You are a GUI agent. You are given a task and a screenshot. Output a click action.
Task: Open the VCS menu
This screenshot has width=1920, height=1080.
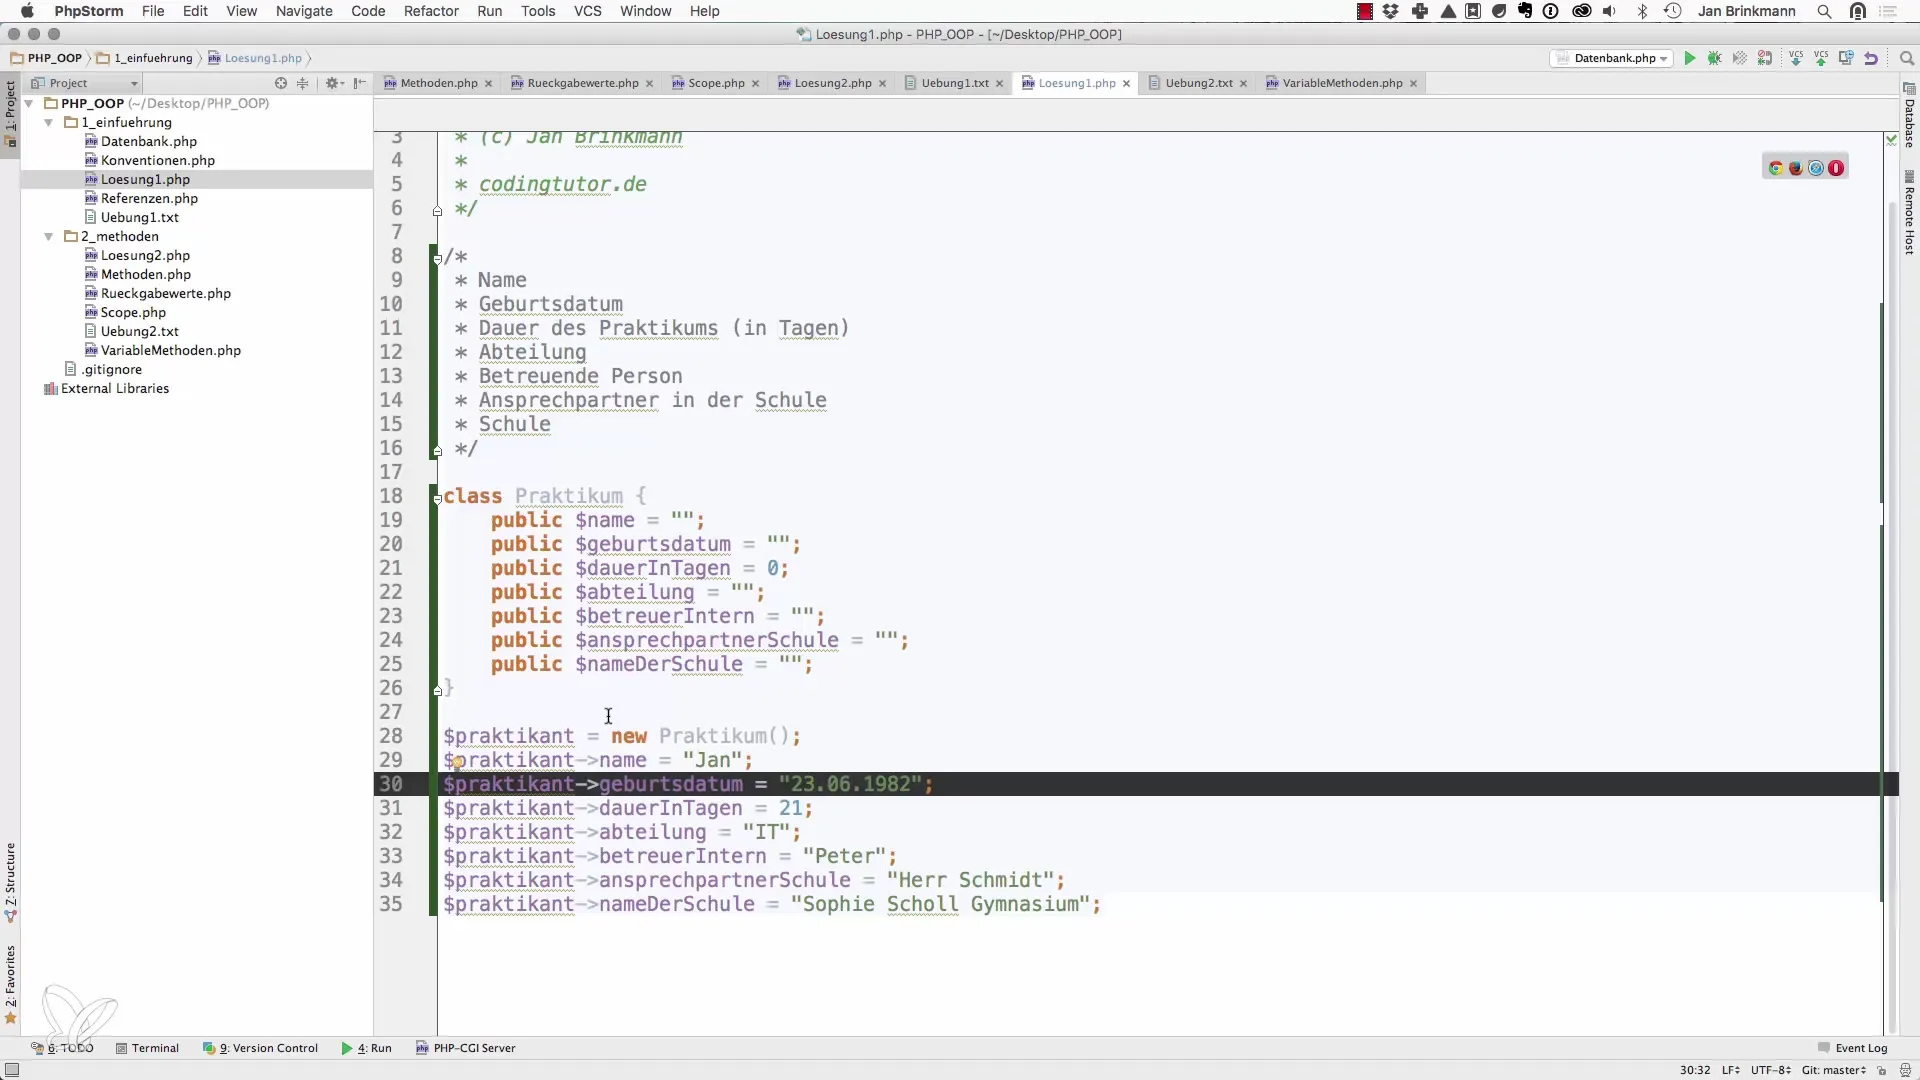pyautogui.click(x=587, y=11)
